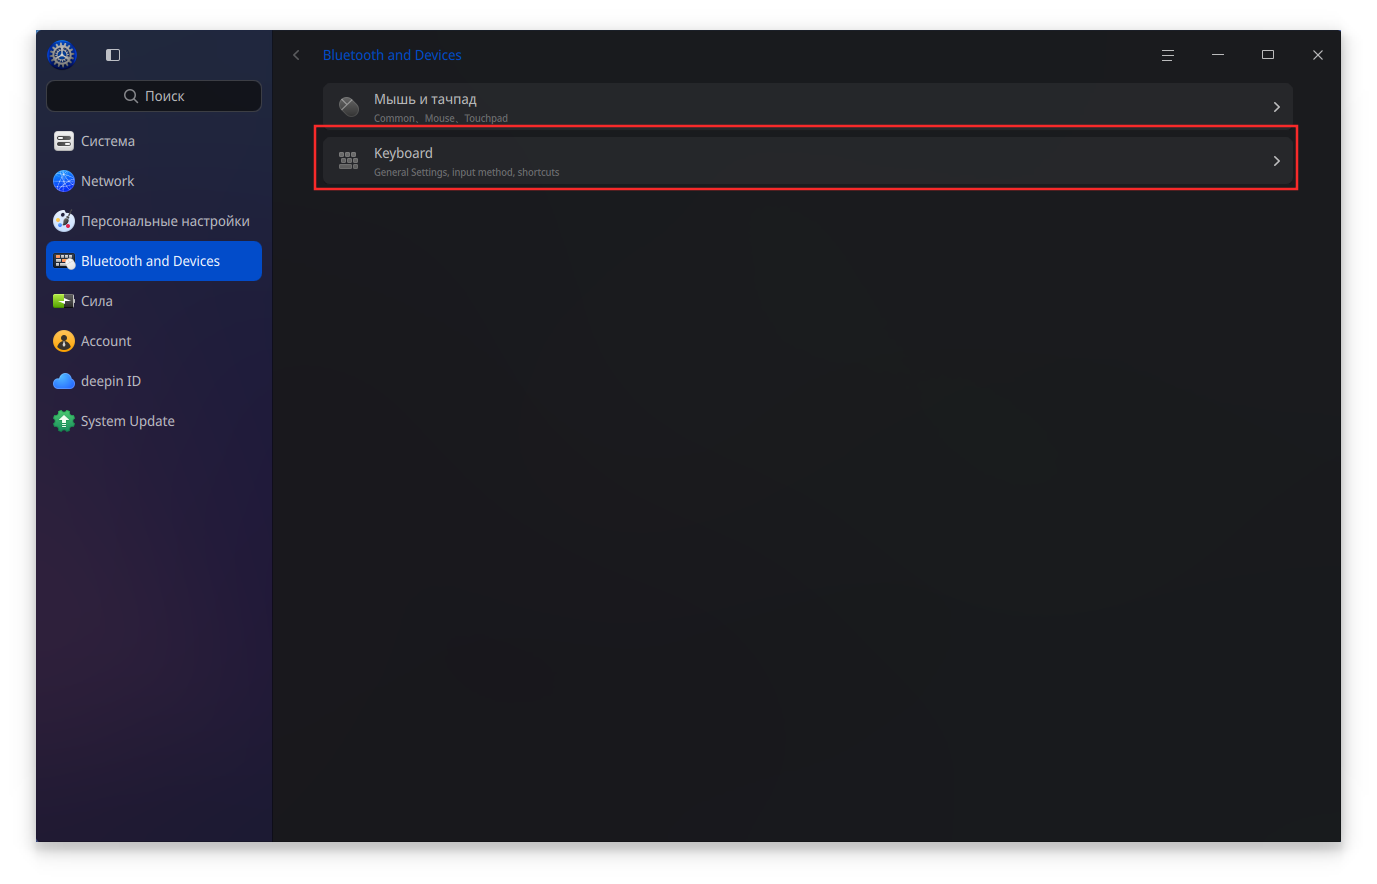This screenshot has height=884, width=1377.
Task: Toggle the sidebar collapse icon
Action: (x=113, y=55)
